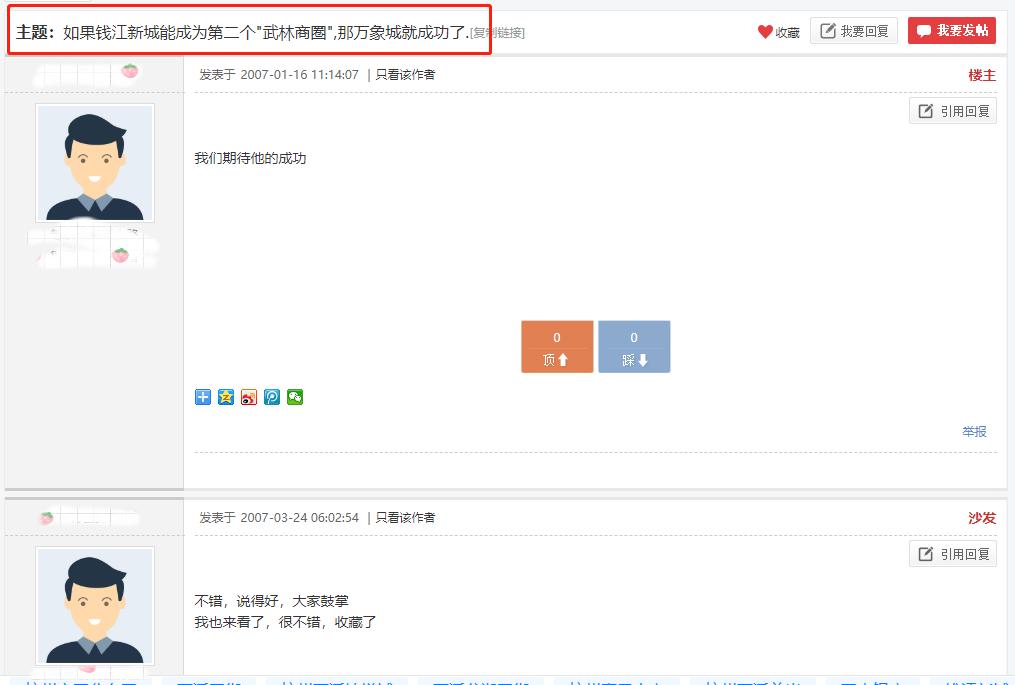The width and height of the screenshot is (1015, 685).
Task: Click the red 楼主 label on the first post
Action: point(981,75)
